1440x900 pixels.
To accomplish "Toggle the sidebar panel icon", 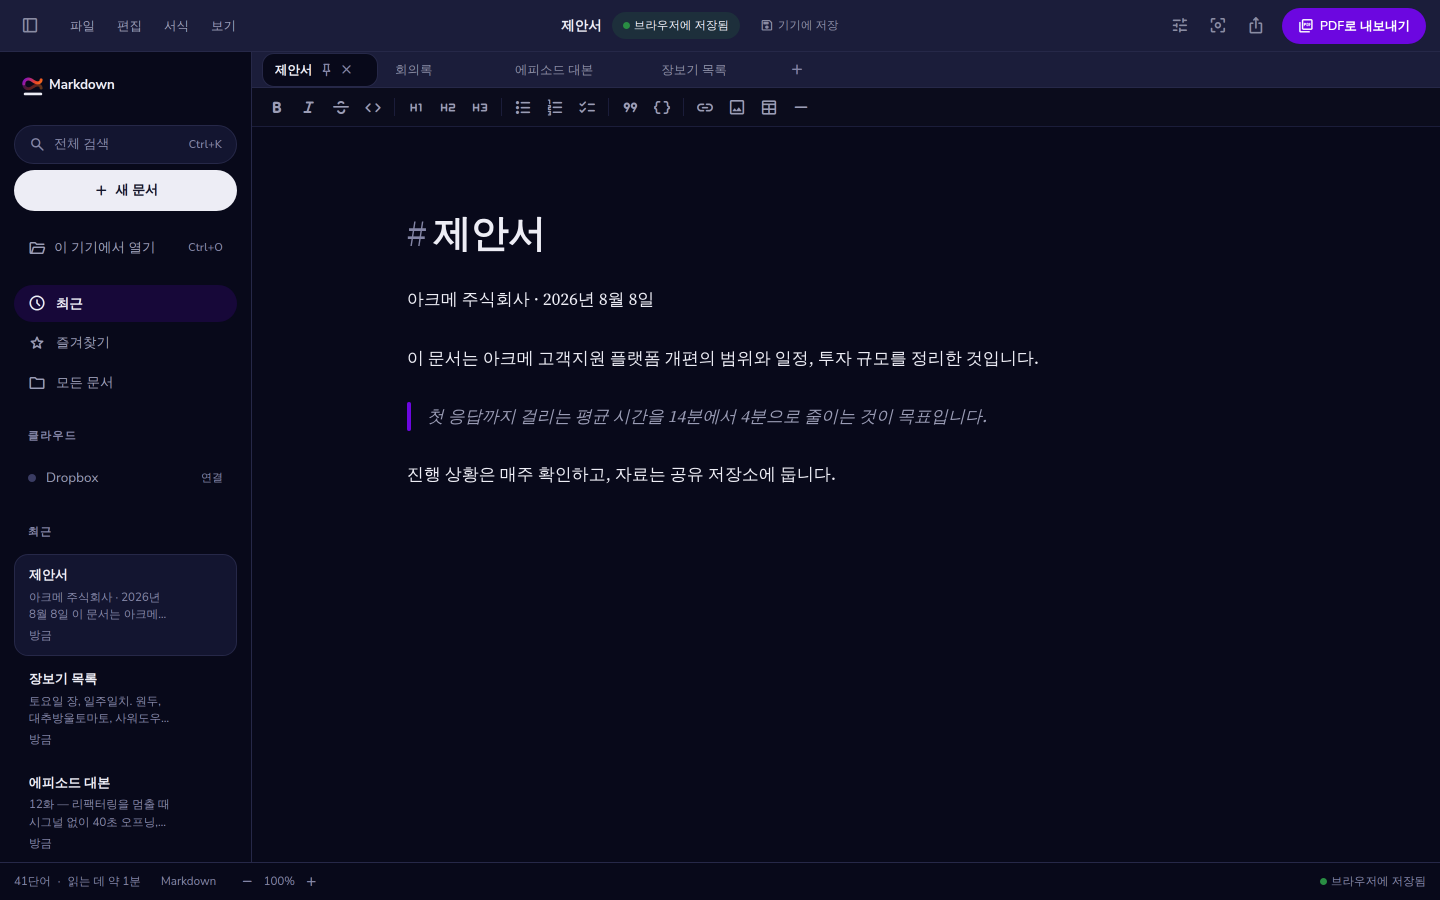I will click(30, 25).
